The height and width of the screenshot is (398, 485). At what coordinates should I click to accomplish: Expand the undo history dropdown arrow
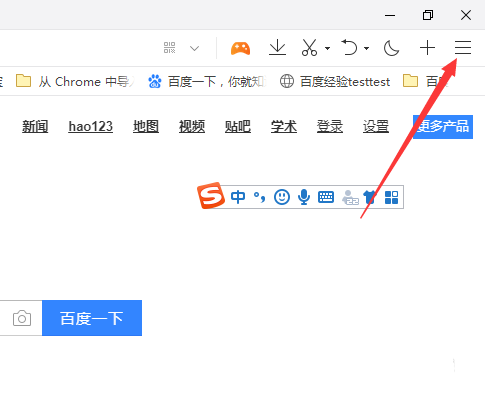pos(366,48)
